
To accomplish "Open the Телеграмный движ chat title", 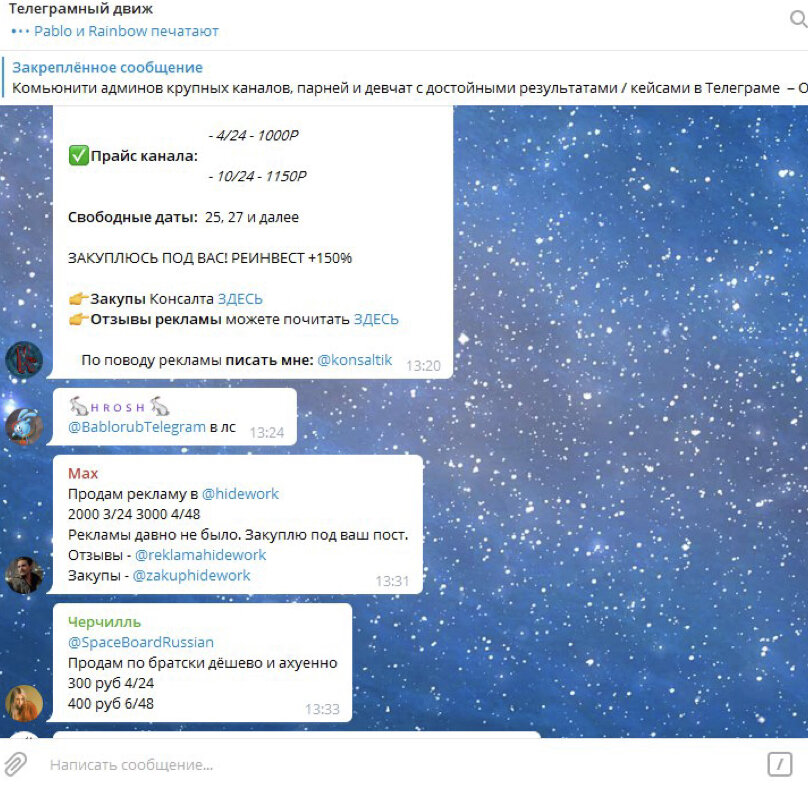I will coord(81,9).
